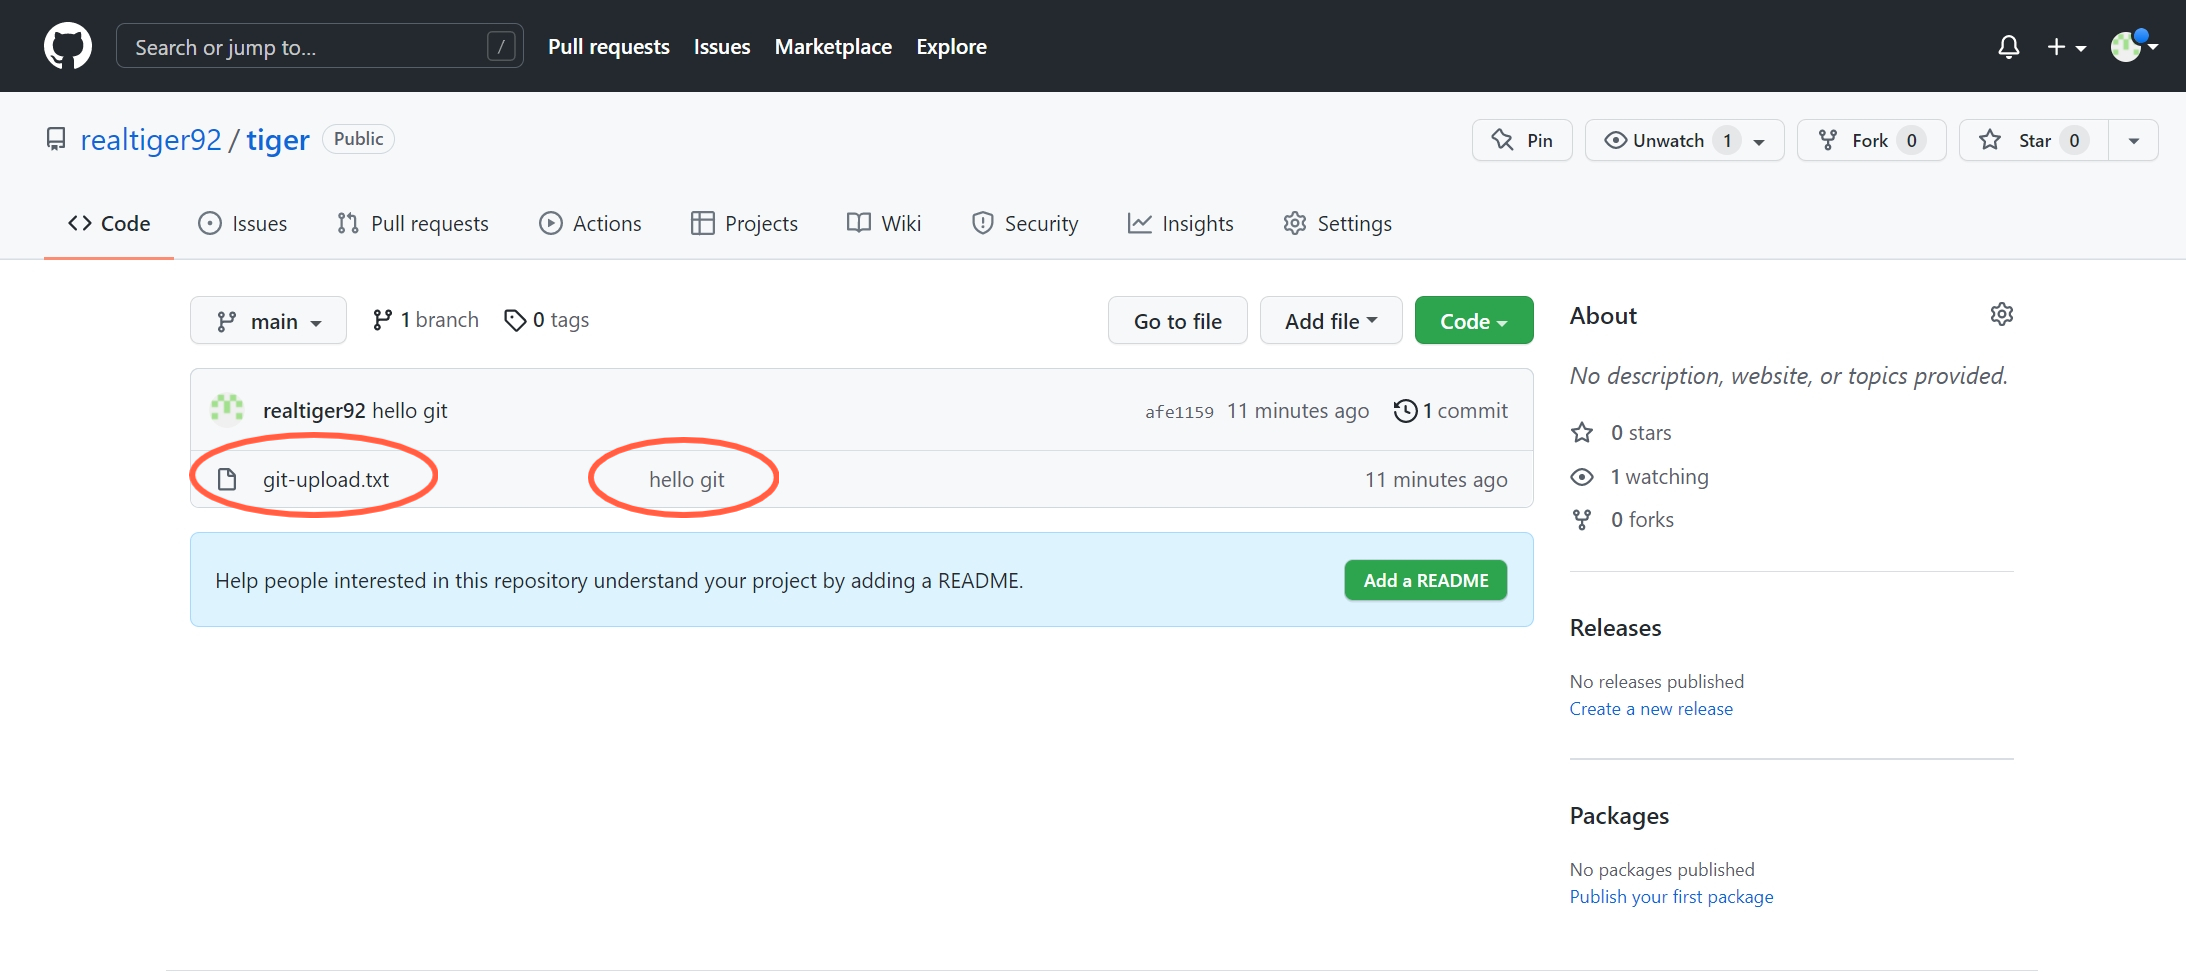The image size is (2186, 974).
Task: Open the user avatar menu
Action: click(2134, 46)
